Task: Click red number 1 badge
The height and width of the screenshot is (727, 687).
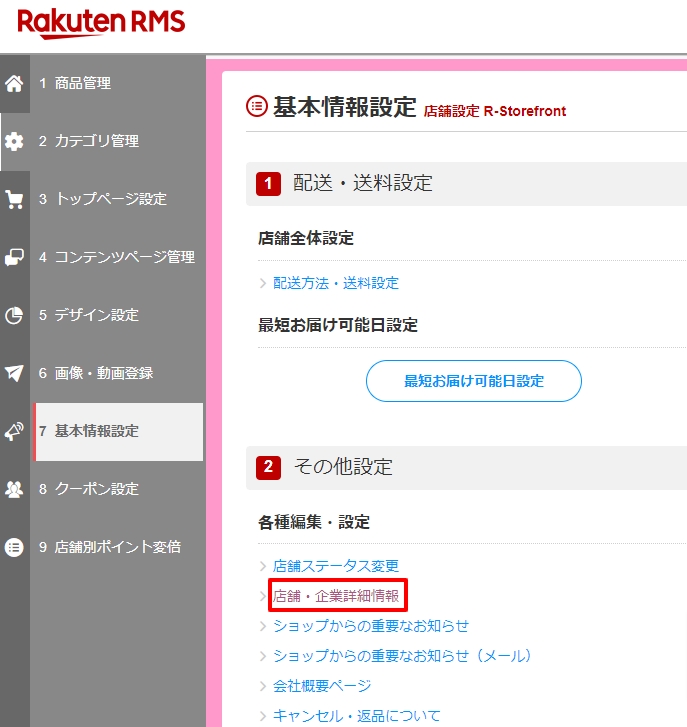Action: (268, 184)
